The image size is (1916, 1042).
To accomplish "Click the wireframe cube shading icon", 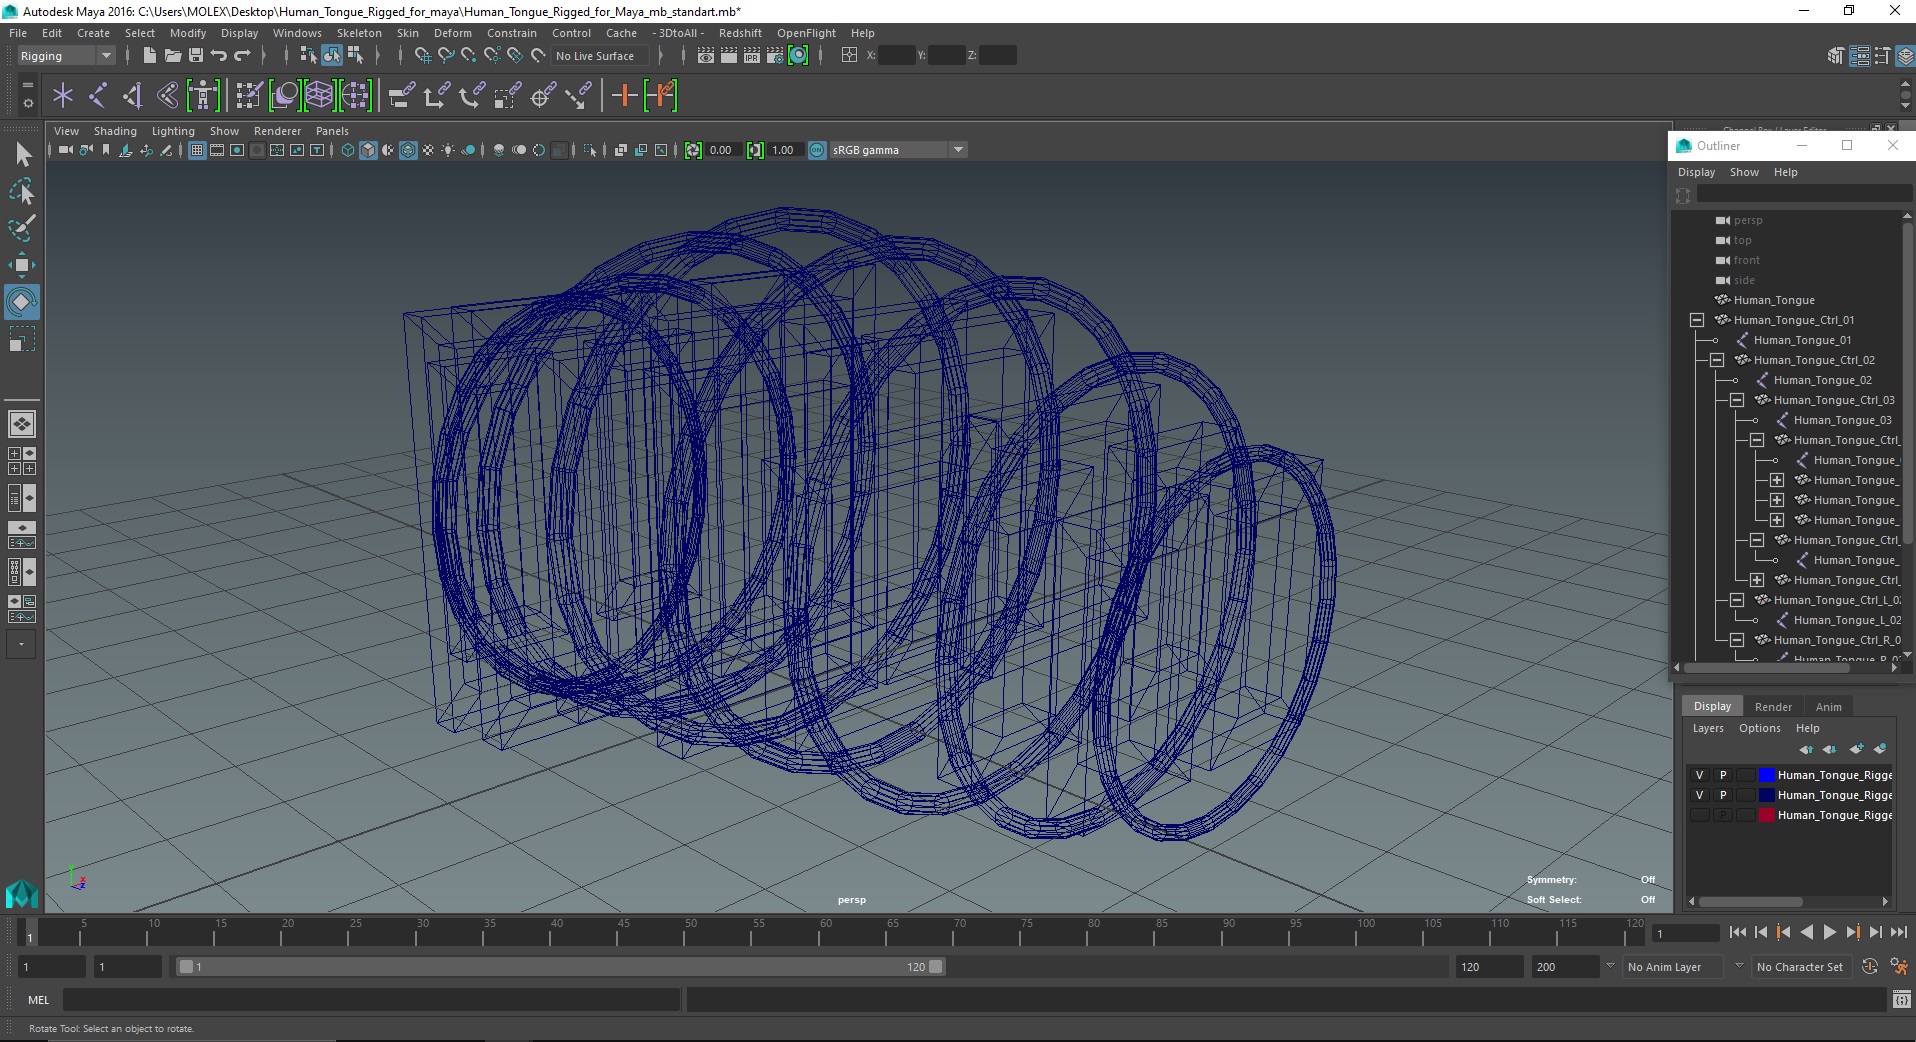I will coord(348,150).
